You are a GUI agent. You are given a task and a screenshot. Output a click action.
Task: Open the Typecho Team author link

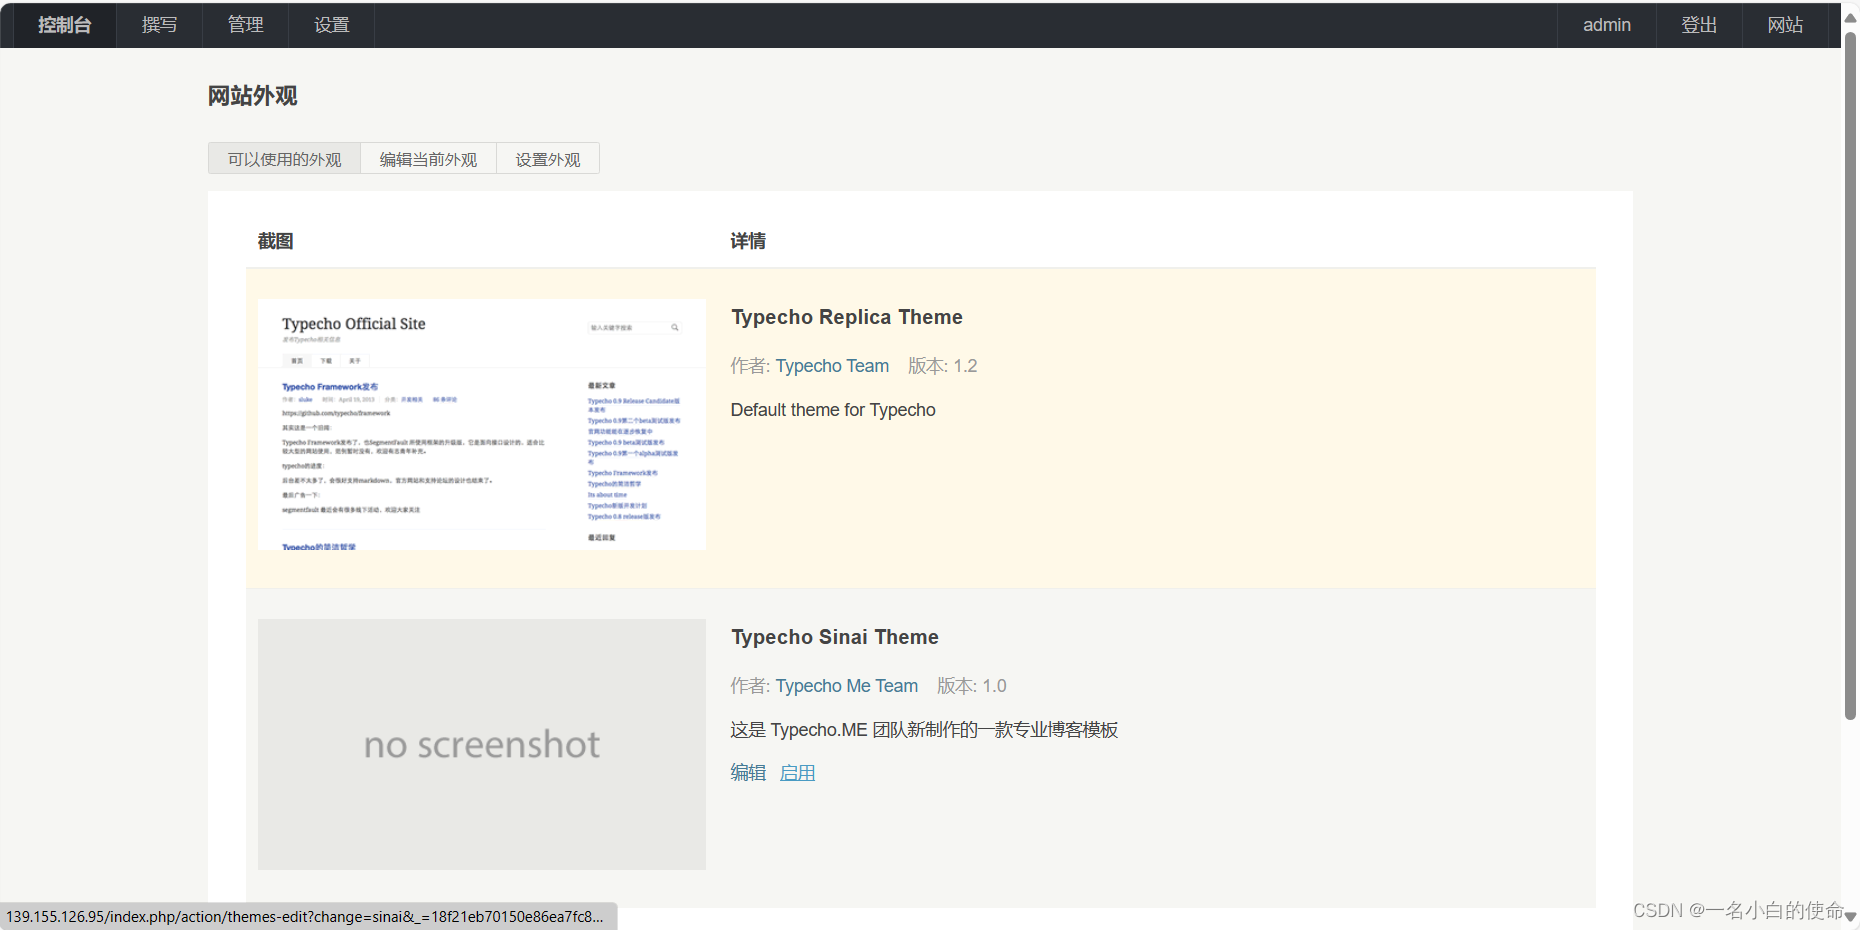[832, 366]
